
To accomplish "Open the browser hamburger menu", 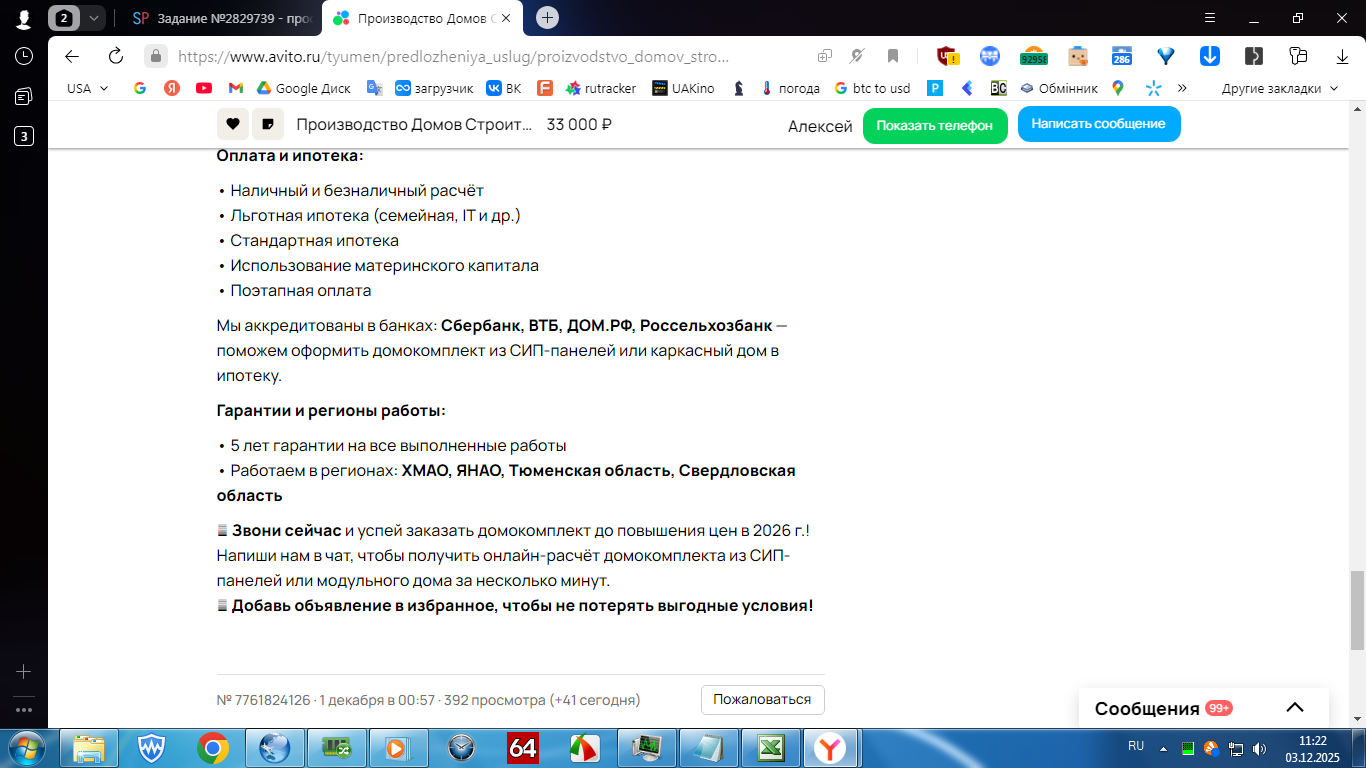I will pos(1210,17).
